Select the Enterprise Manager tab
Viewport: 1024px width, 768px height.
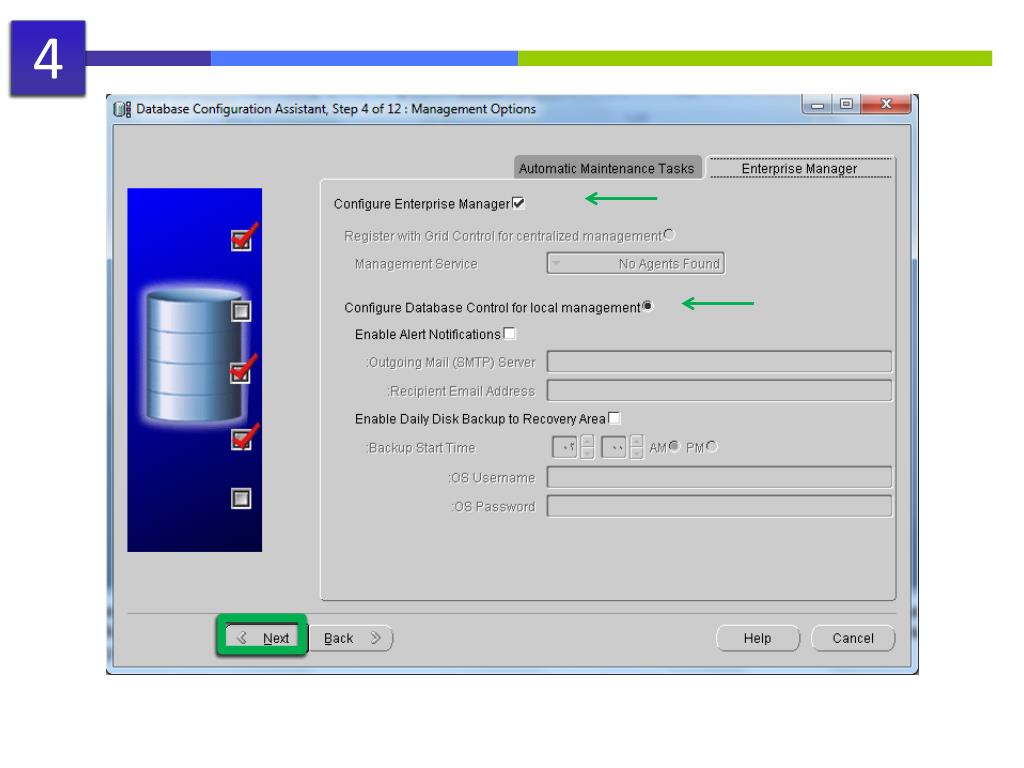[x=799, y=168]
